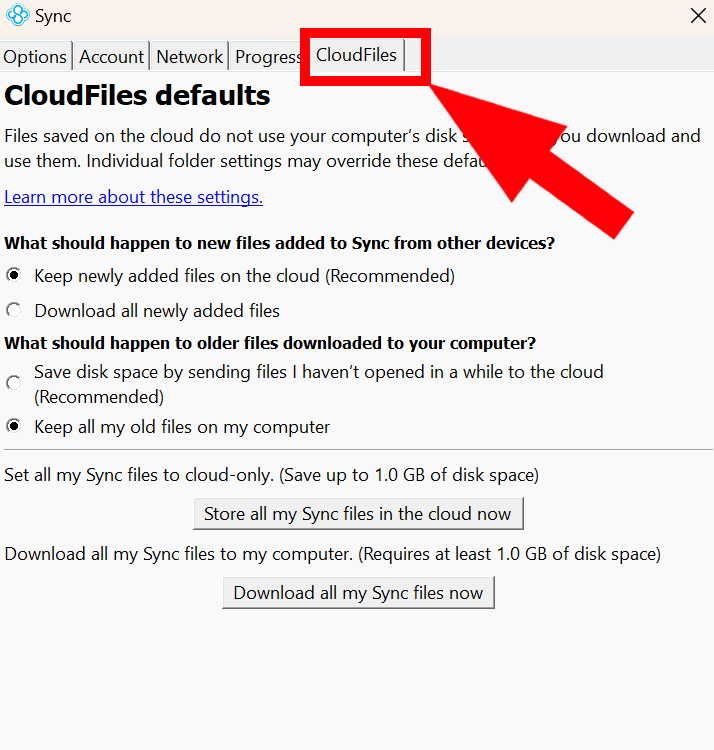The height and width of the screenshot is (750, 714).
Task: Click Download all my Sync files now button
Action: click(x=358, y=593)
